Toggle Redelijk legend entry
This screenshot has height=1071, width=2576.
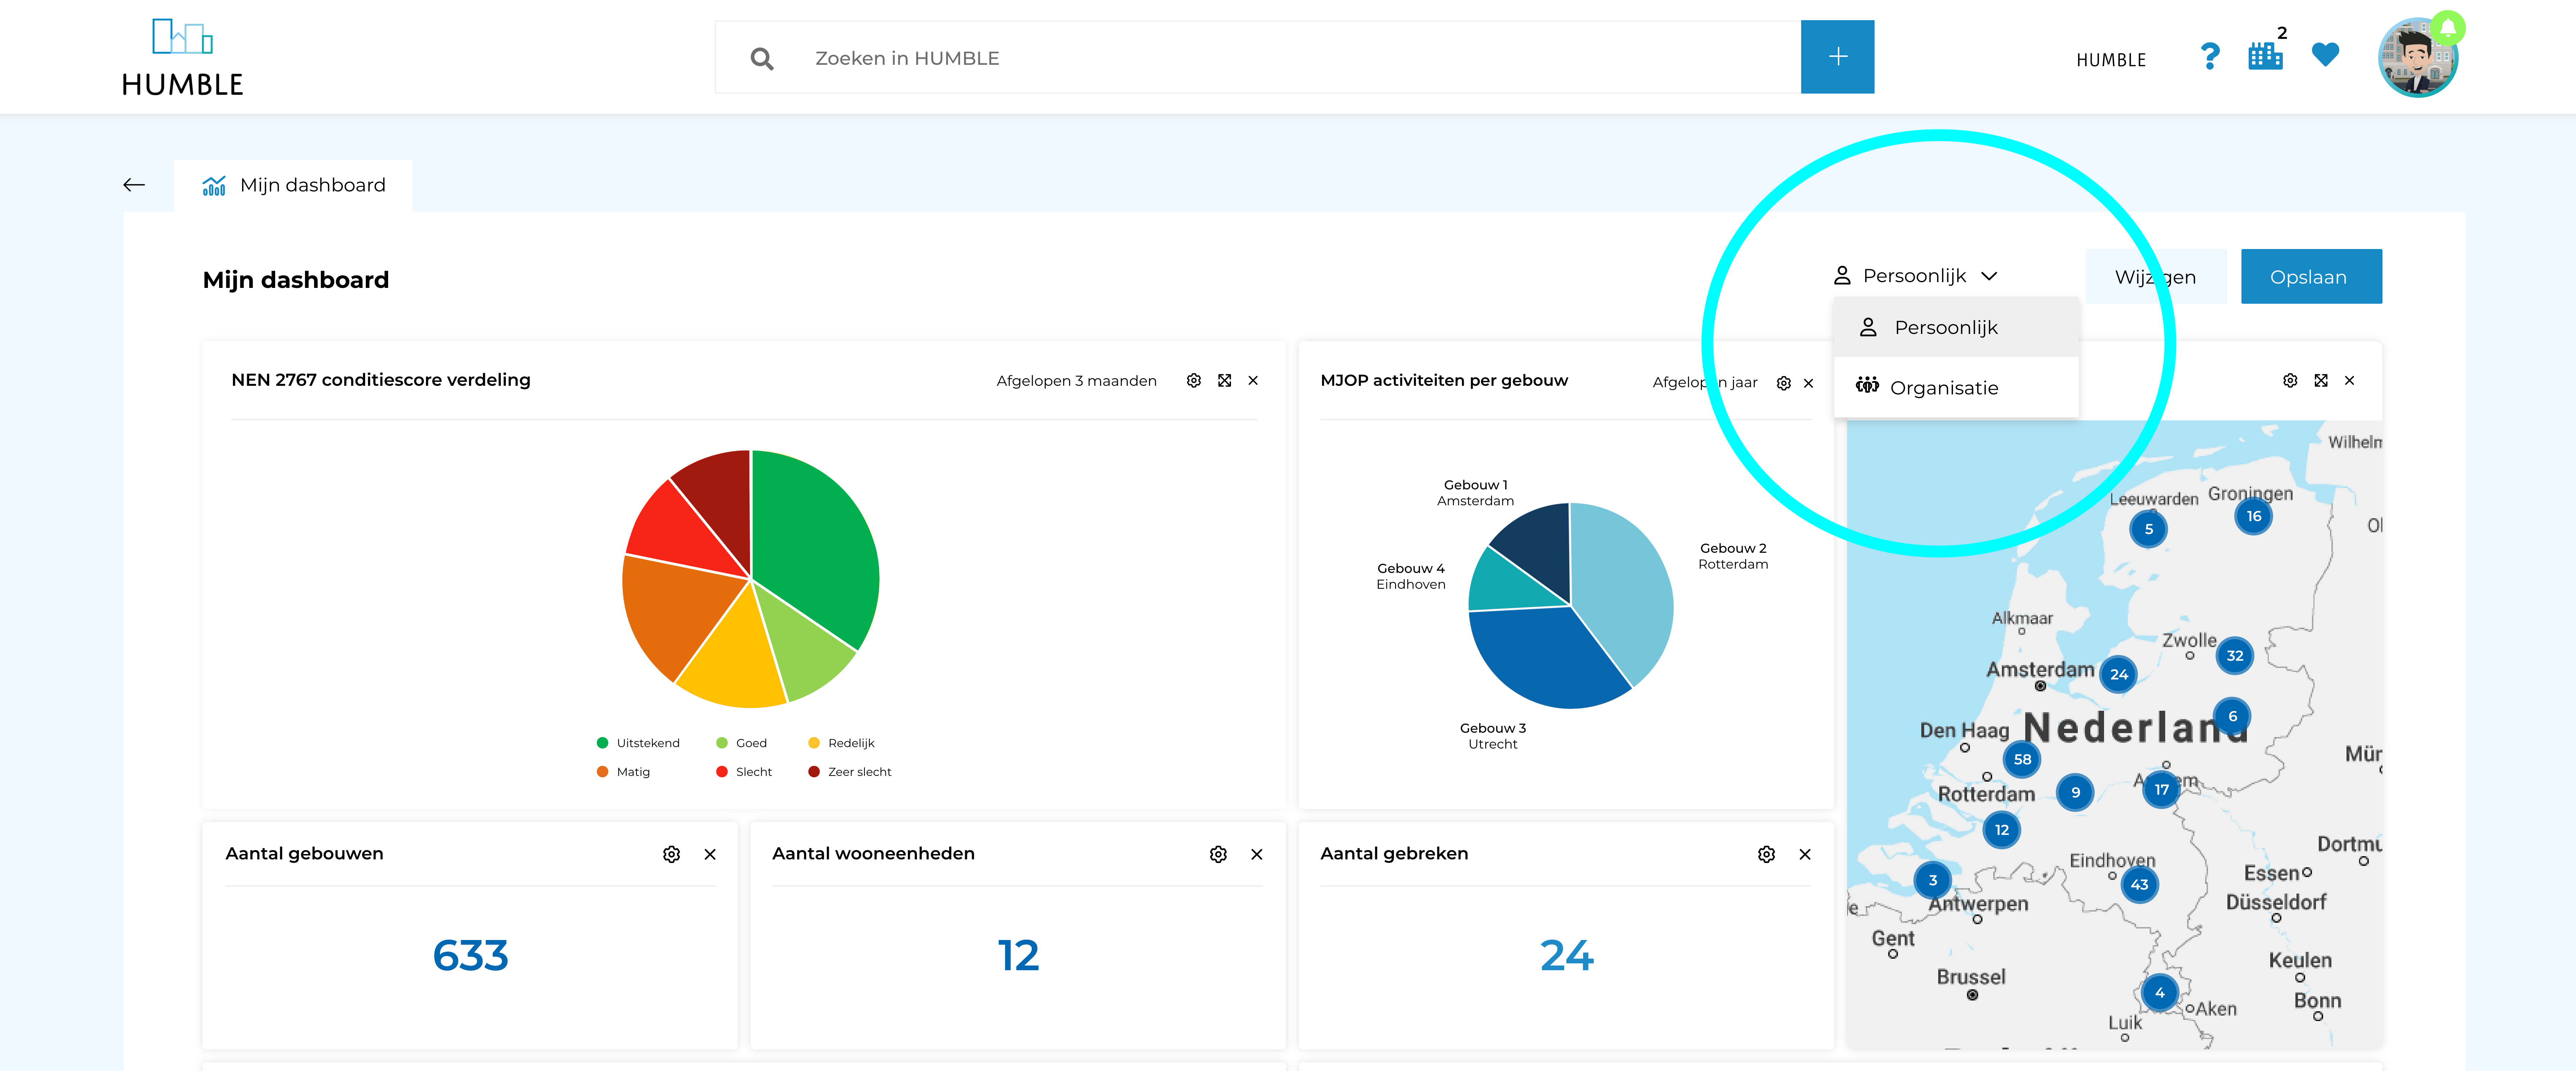tap(841, 743)
